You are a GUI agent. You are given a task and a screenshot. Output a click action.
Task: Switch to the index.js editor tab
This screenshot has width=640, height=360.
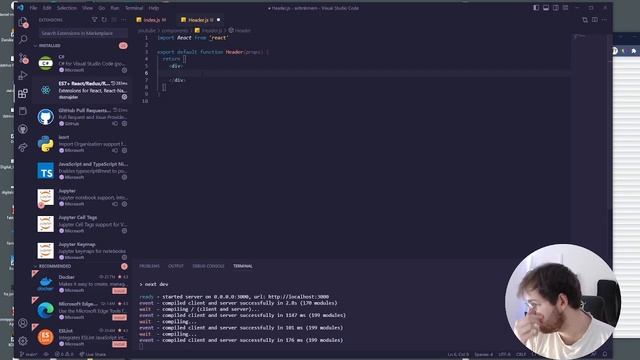coord(151,20)
